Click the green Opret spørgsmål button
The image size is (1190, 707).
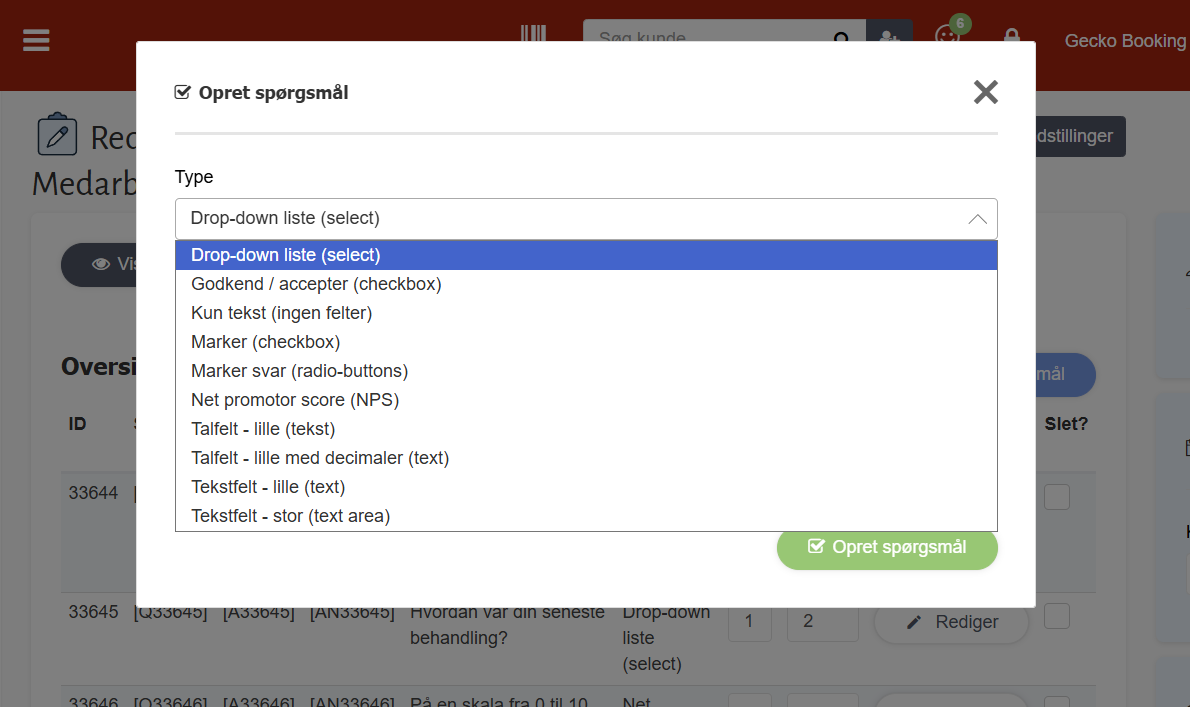[887, 547]
